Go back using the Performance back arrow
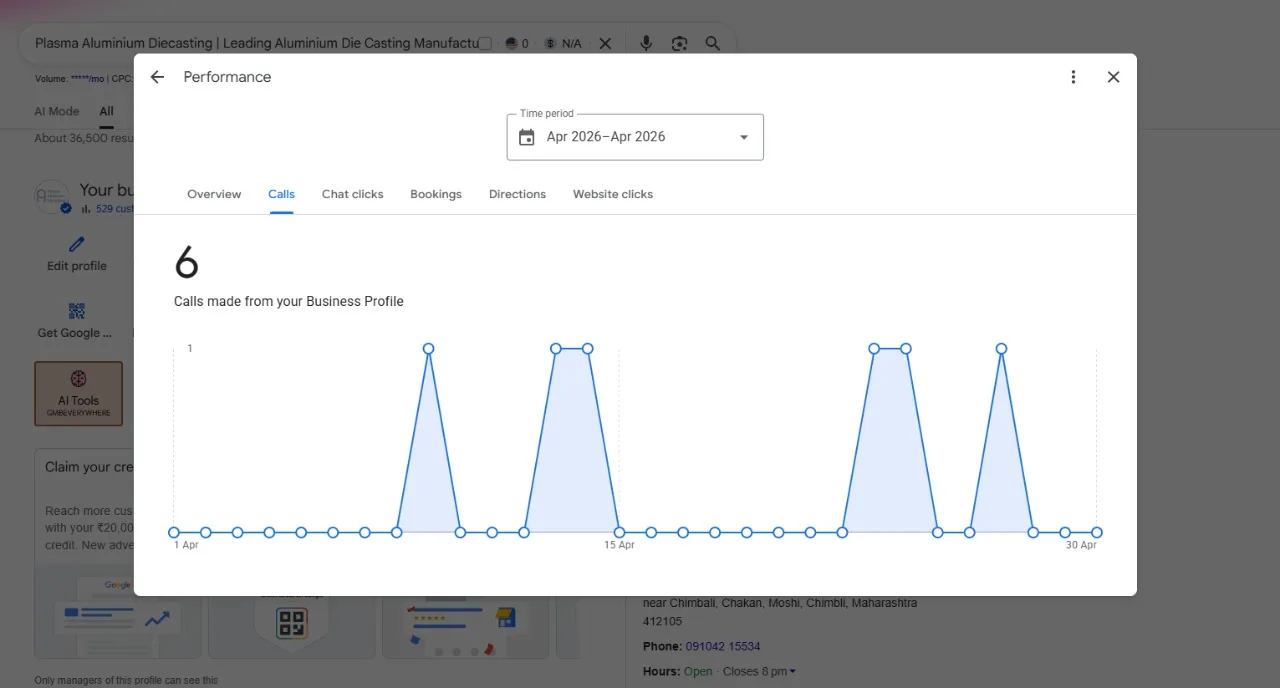The height and width of the screenshot is (688, 1280). [157, 77]
